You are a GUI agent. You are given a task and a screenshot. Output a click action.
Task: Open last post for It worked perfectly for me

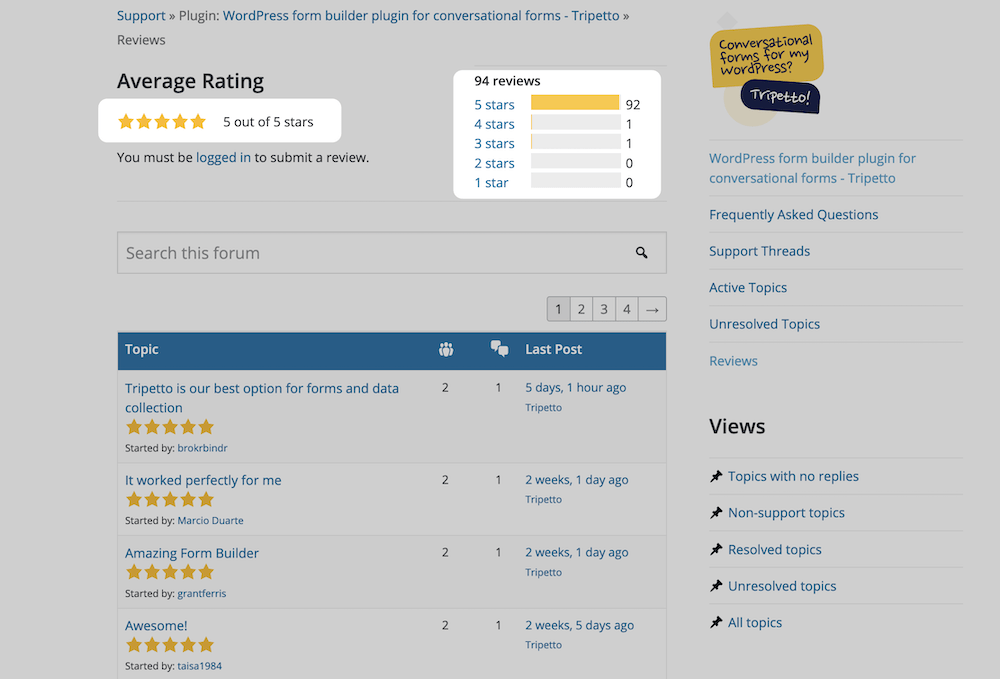(x=577, y=479)
